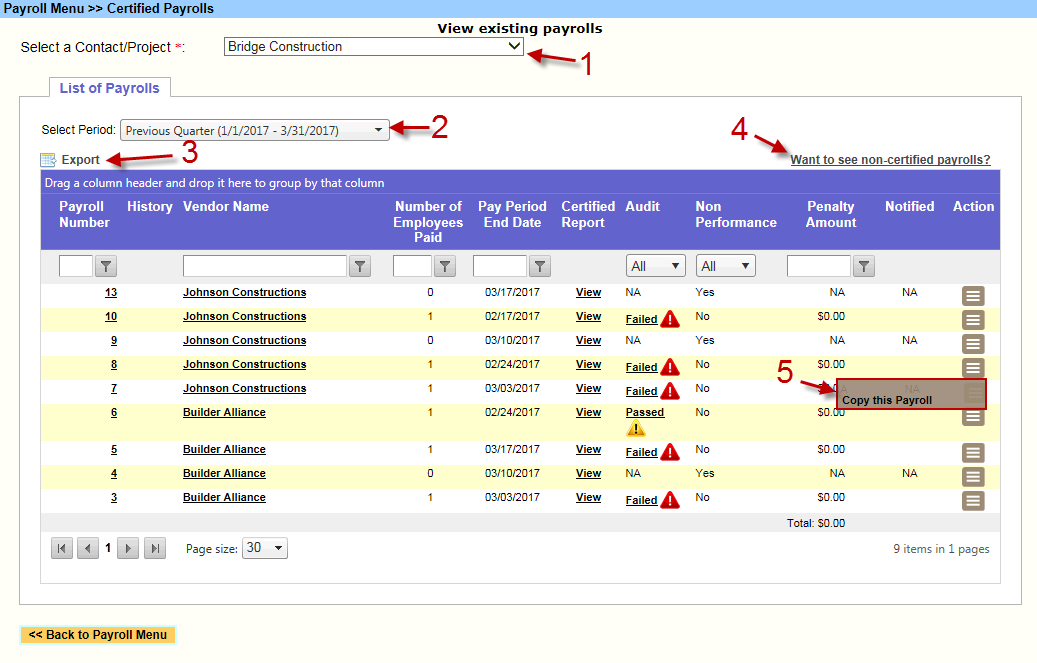
Task: Open action menu icon for payroll 3
Action: (x=973, y=500)
